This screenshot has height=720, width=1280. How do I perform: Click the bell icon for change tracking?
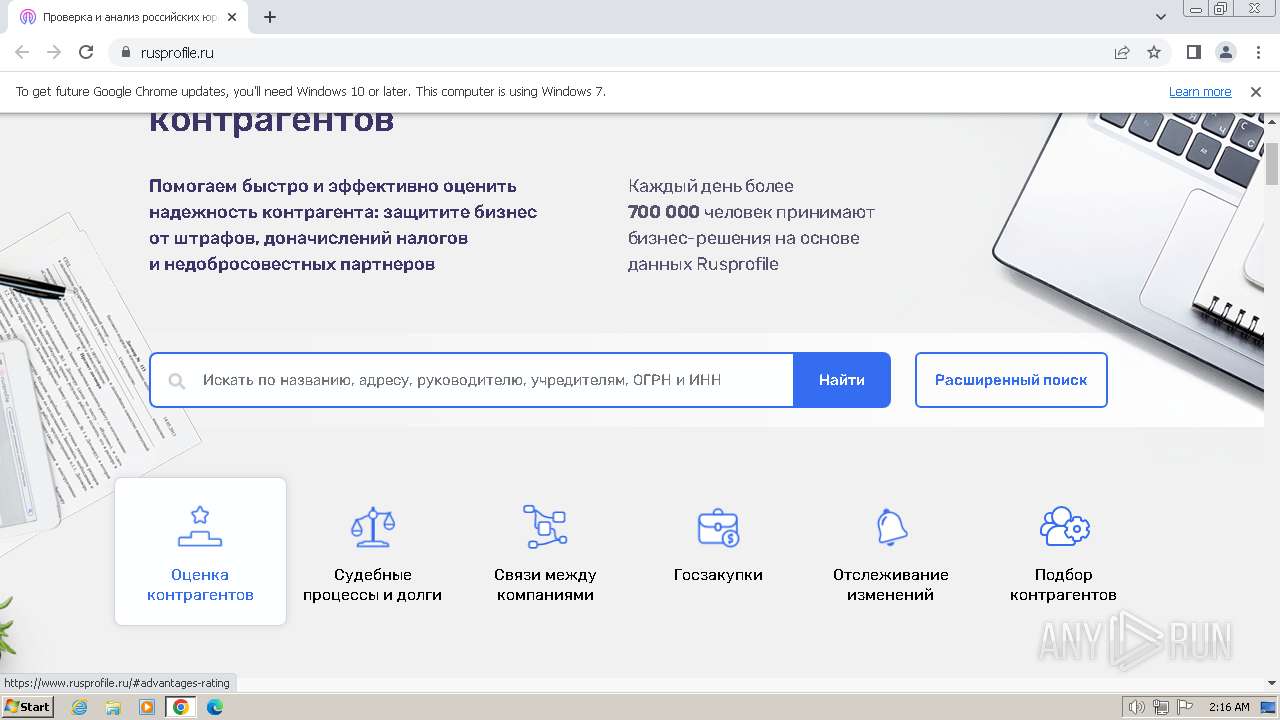891,527
